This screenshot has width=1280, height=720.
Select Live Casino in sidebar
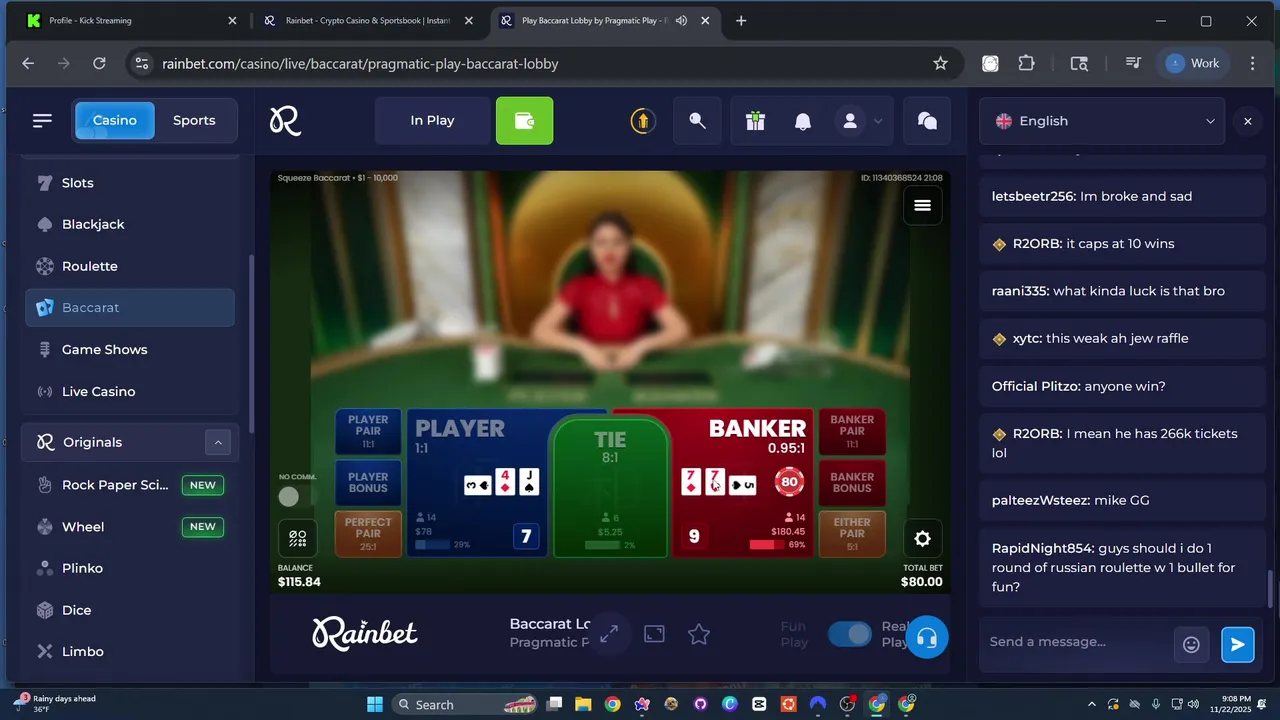(x=130, y=391)
